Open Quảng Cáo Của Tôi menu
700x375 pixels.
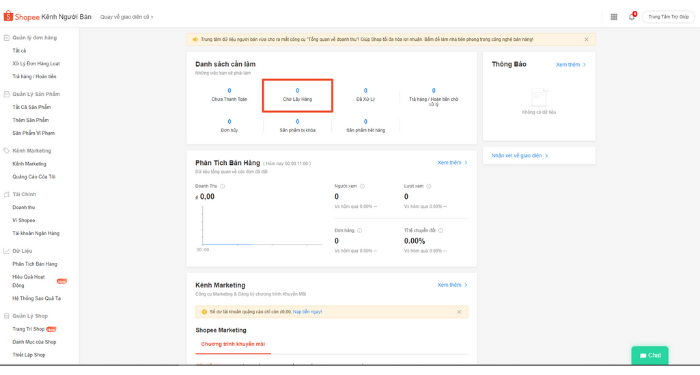[x=34, y=177]
